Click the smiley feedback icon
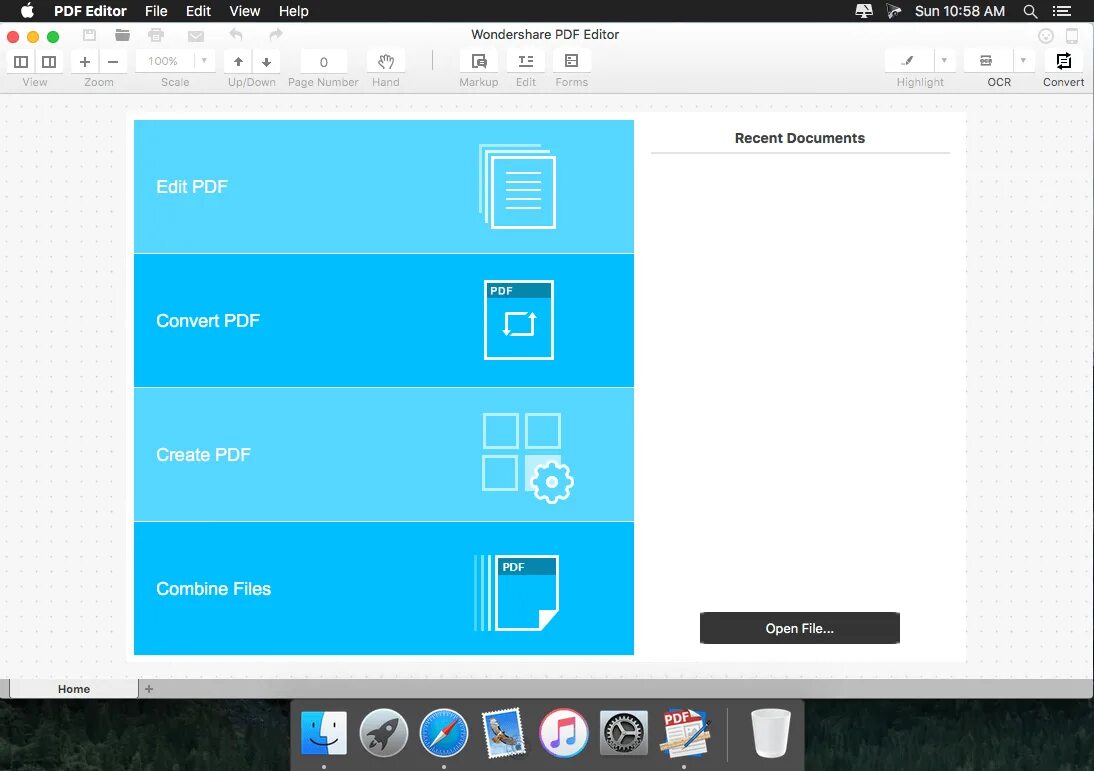 (x=1045, y=36)
